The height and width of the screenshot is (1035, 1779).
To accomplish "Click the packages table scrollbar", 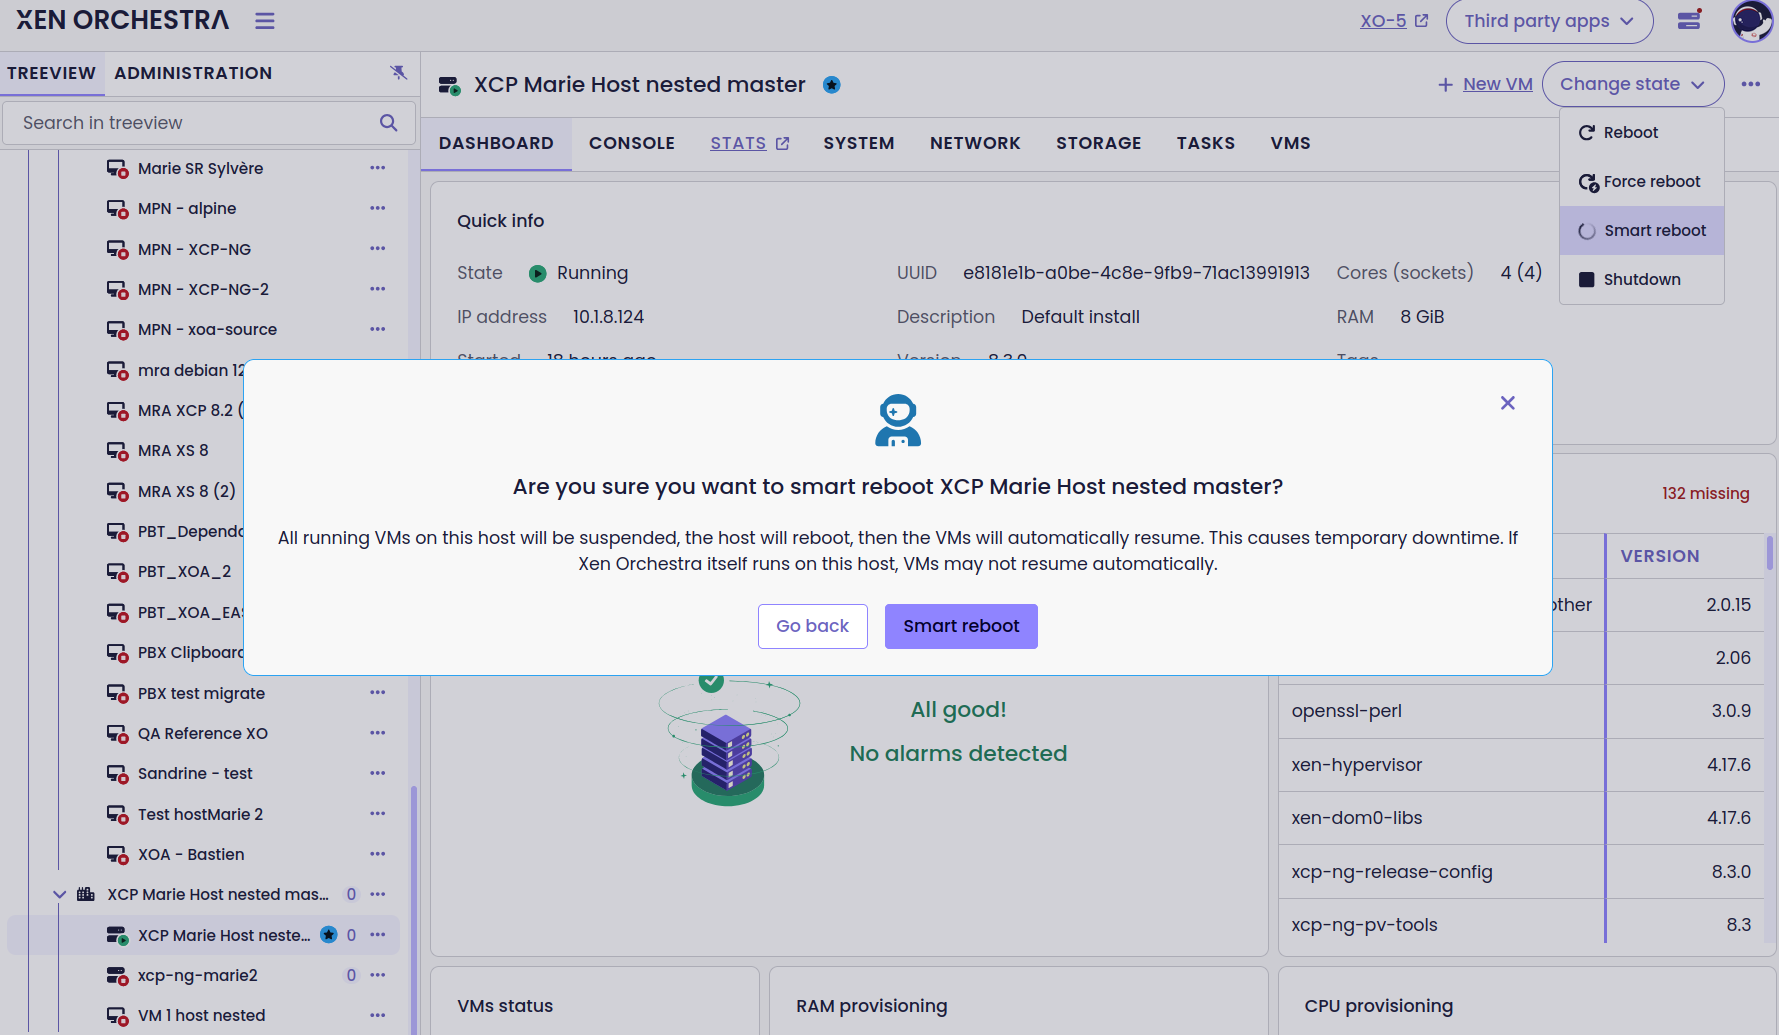I will tap(1769, 553).
